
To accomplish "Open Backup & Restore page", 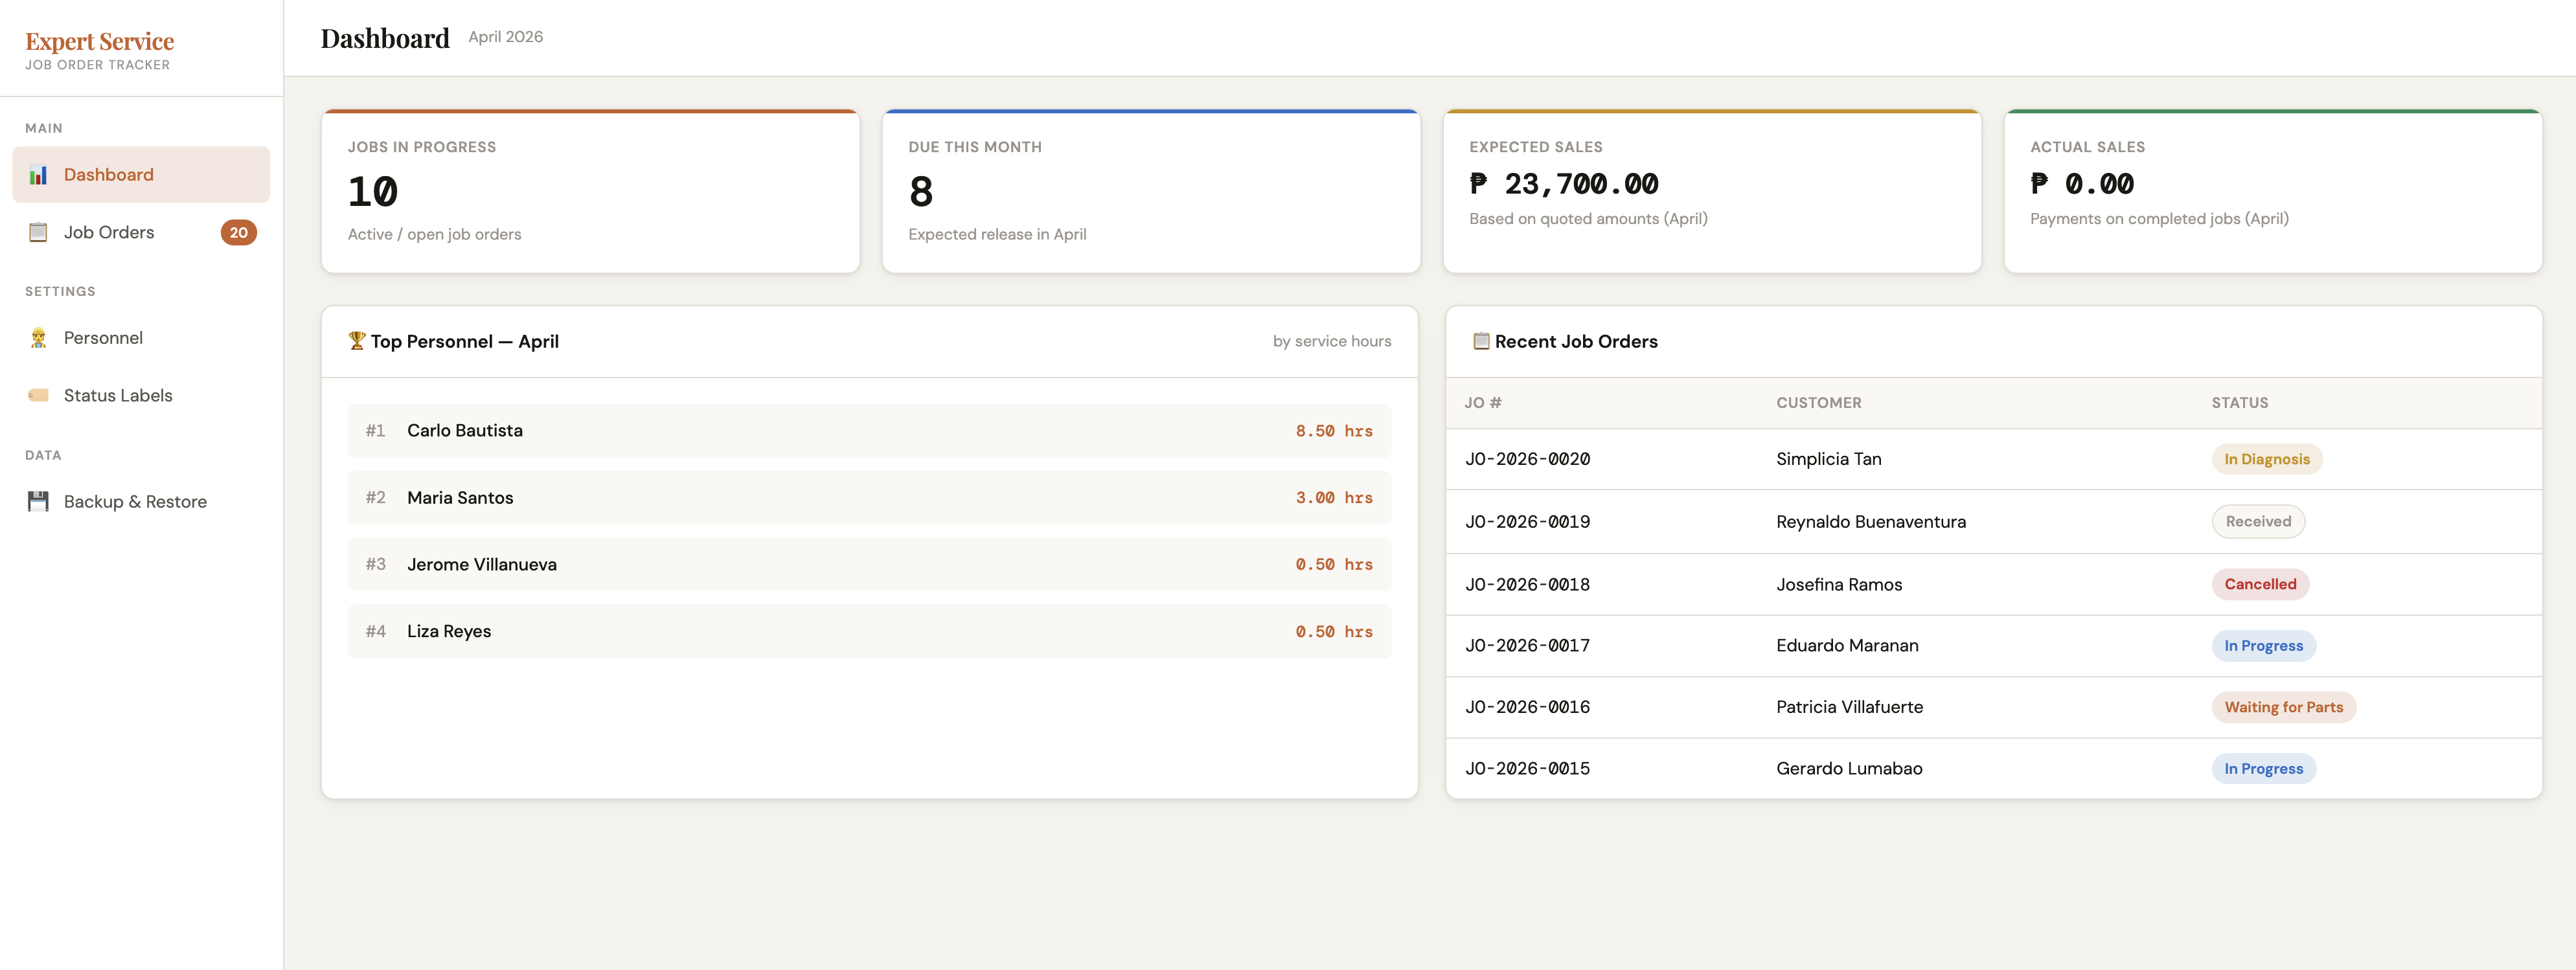I will pos(135,501).
